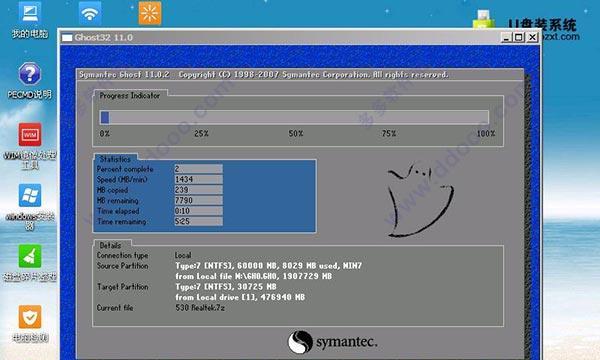Launch the green broom cleanup icon
Image resolution: width=600 pixels, height=360 pixels.
[x=30, y=256]
